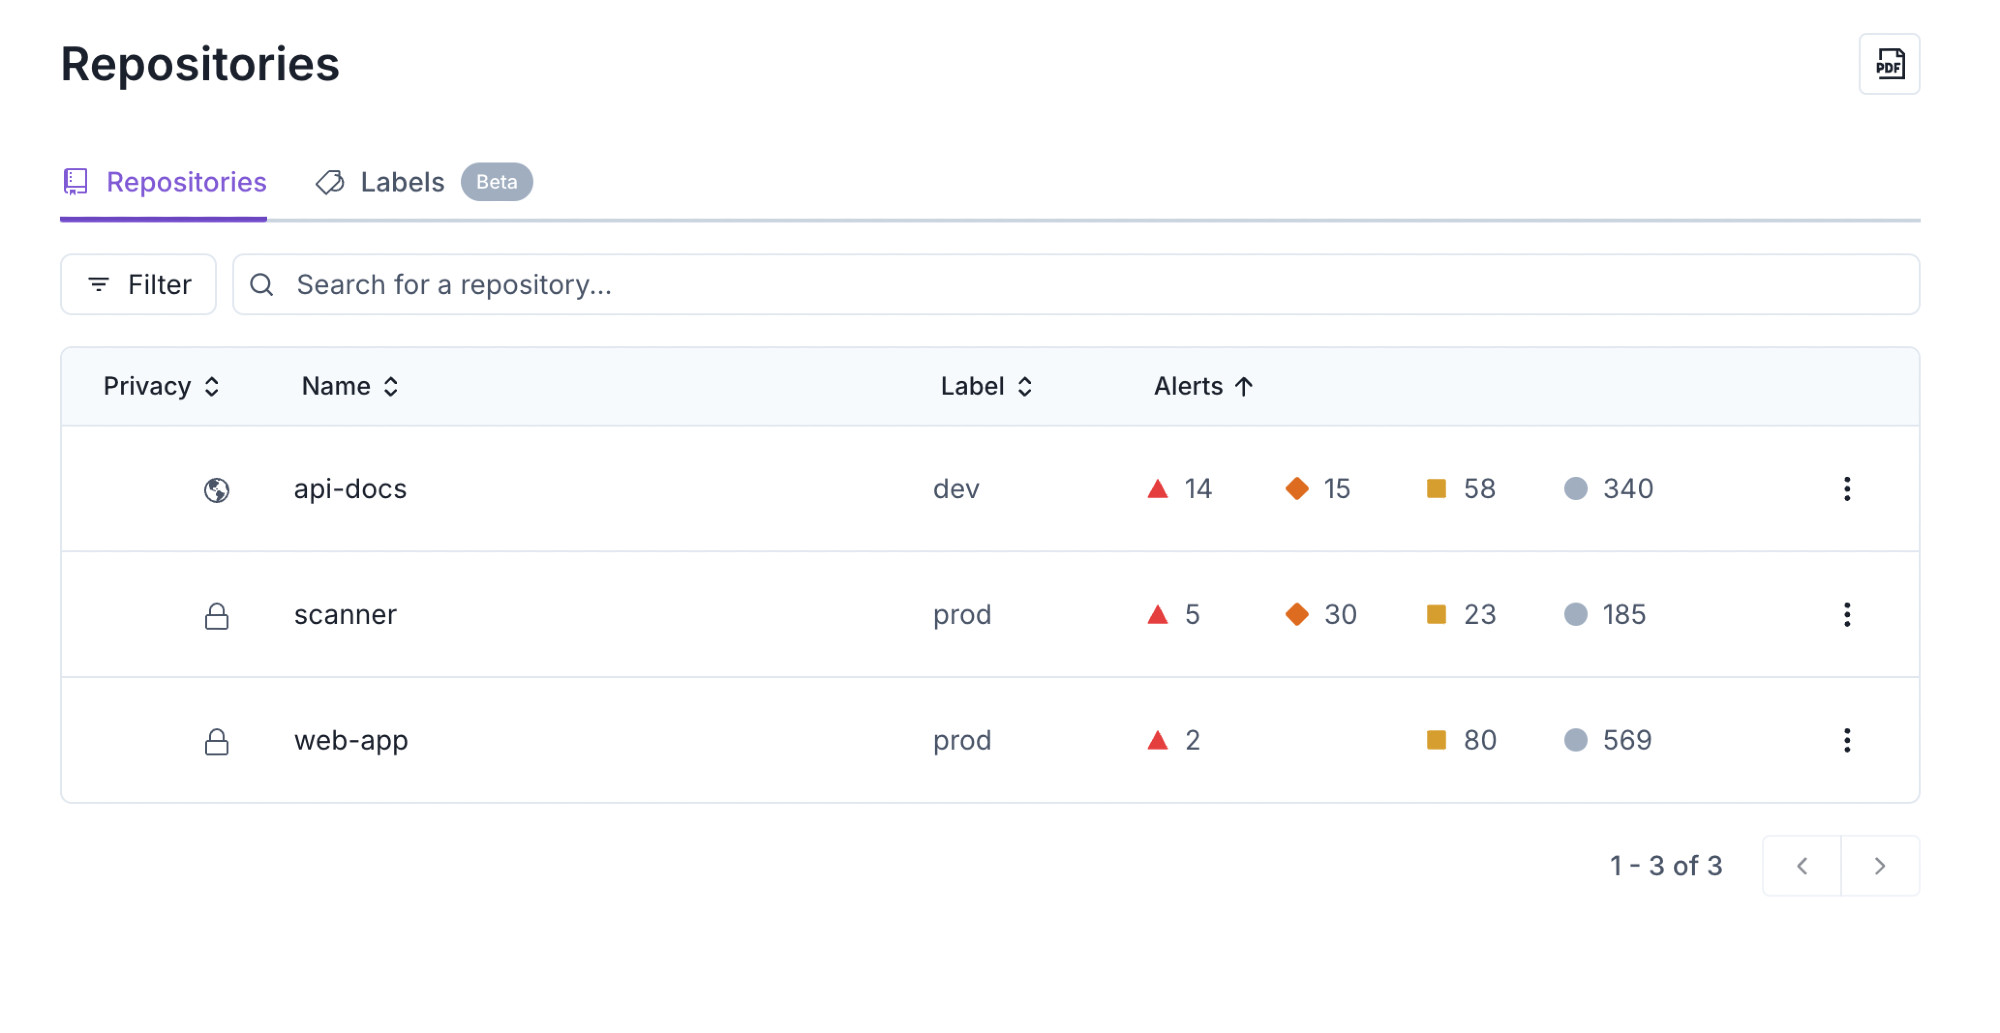Click the public globe icon for api-docs
2000x1033 pixels.
coord(217,490)
